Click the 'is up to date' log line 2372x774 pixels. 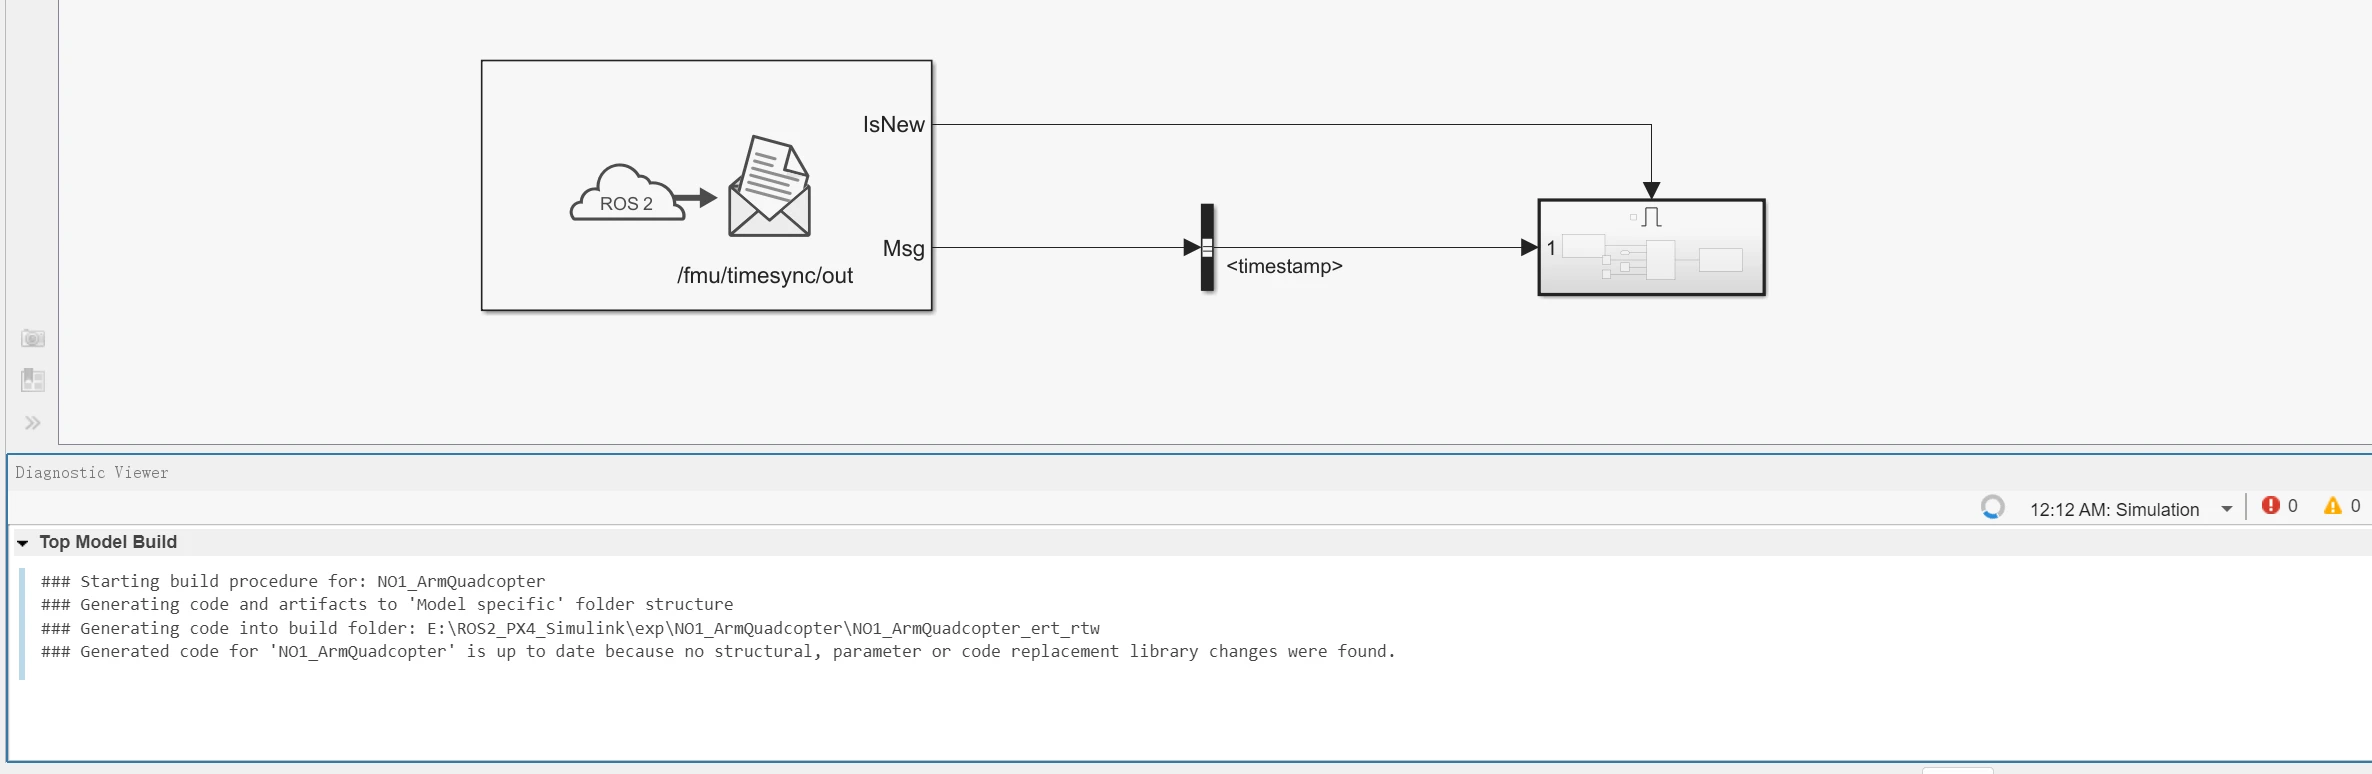coord(718,651)
